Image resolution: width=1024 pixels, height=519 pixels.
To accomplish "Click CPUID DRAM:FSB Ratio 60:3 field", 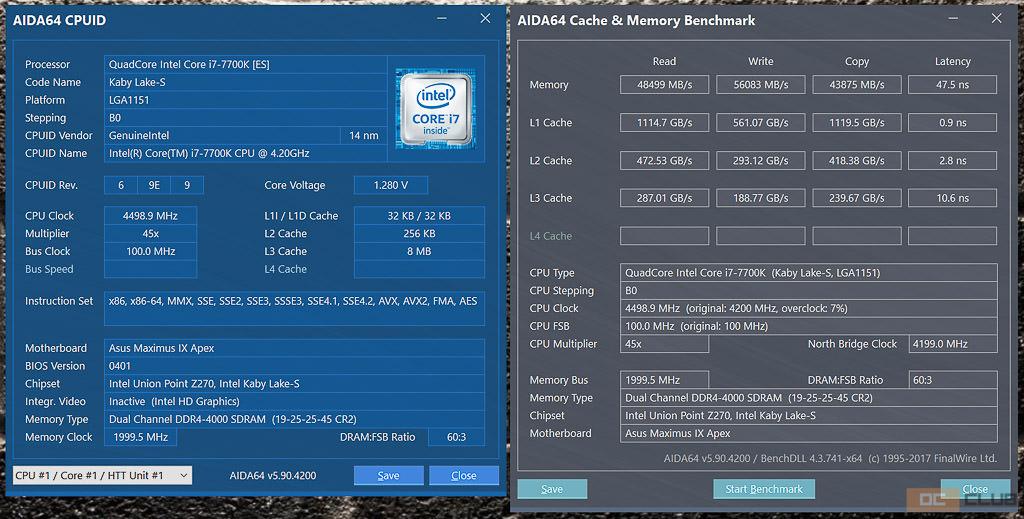I will 456,437.
